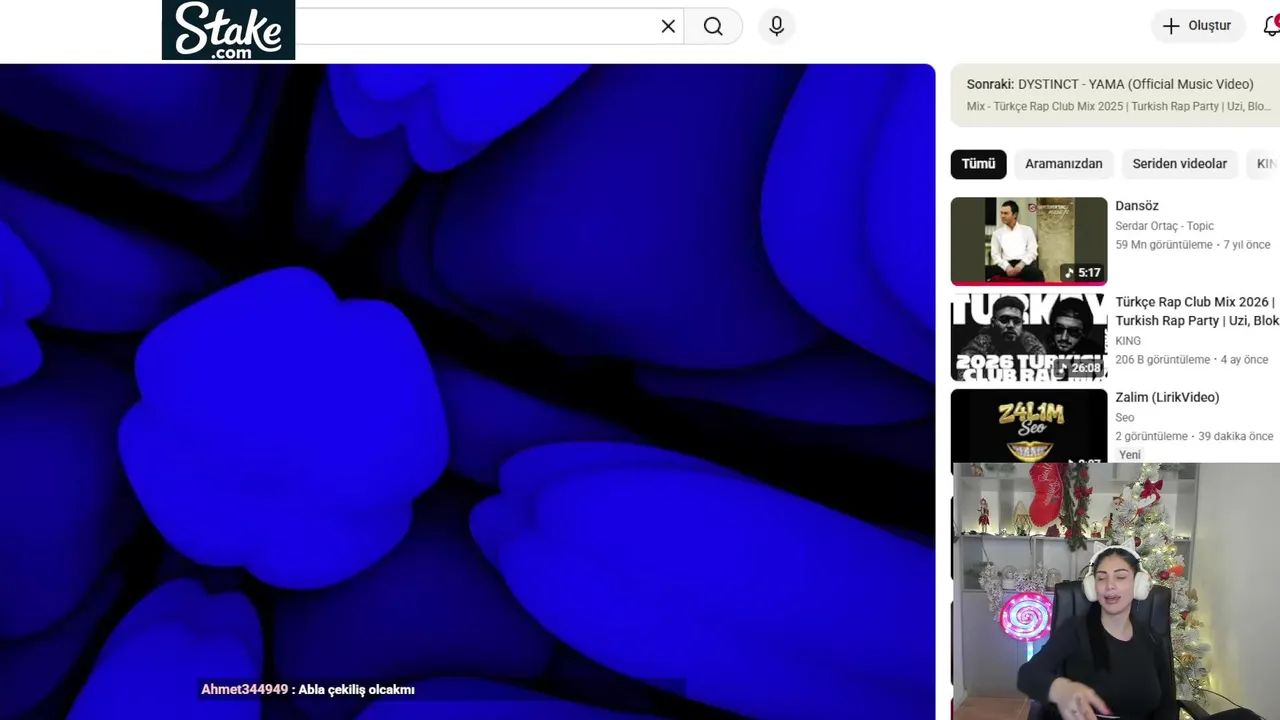The width and height of the screenshot is (1280, 720).
Task: Click the Stake.com logo overlay
Action: (228, 30)
